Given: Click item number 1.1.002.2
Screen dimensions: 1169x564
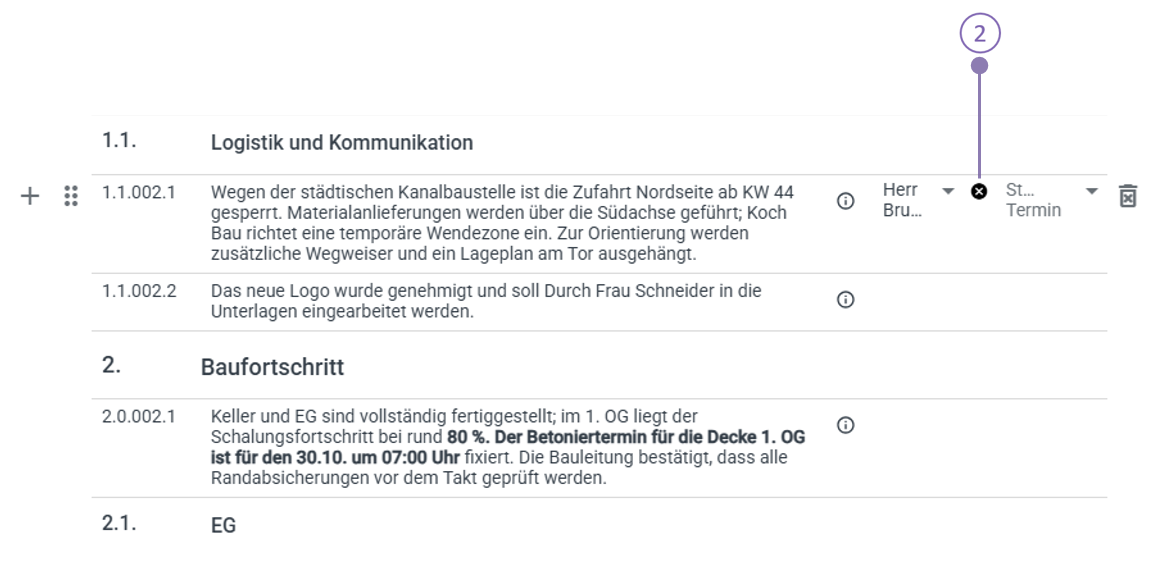Looking at the screenshot, I should coord(139,292).
